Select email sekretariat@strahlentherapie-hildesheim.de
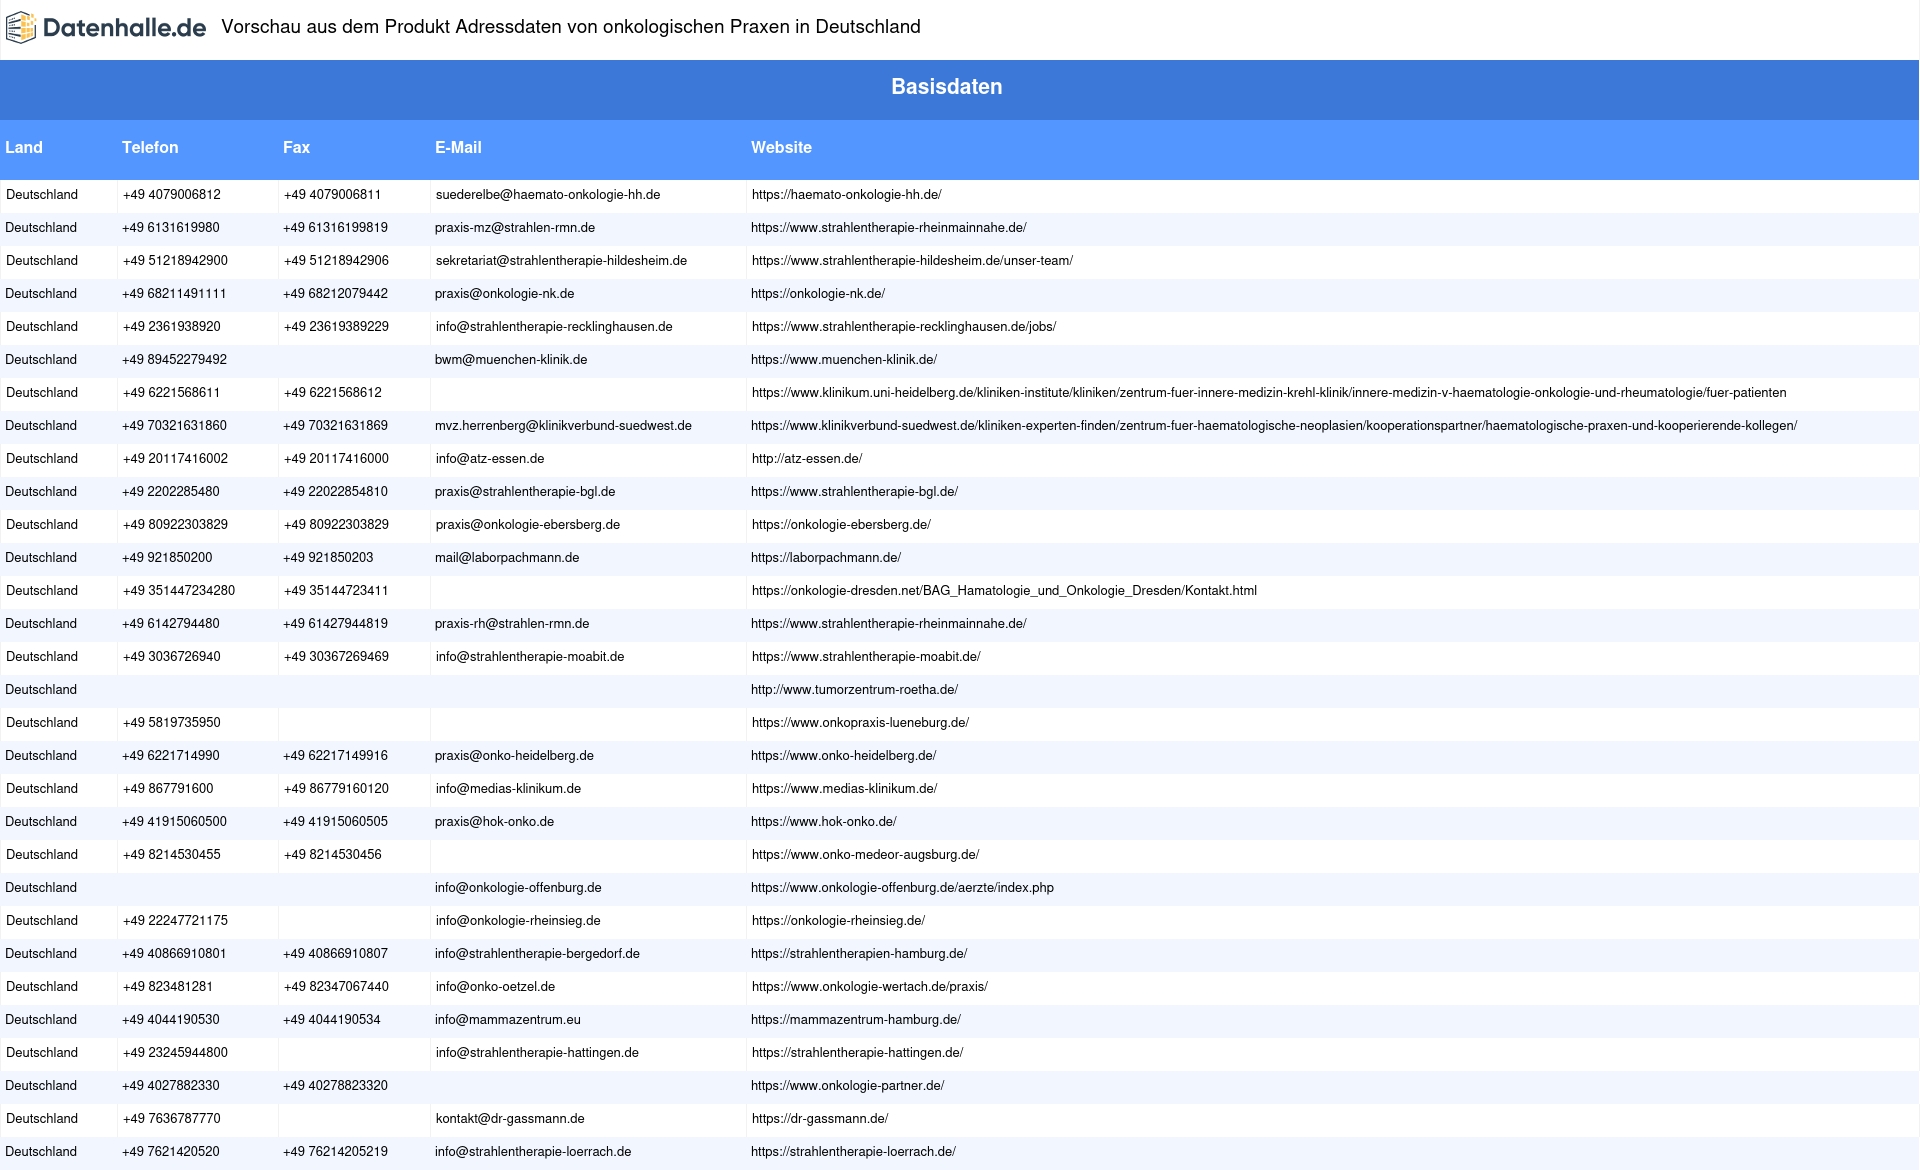The image size is (1920, 1170). pyautogui.click(x=561, y=261)
